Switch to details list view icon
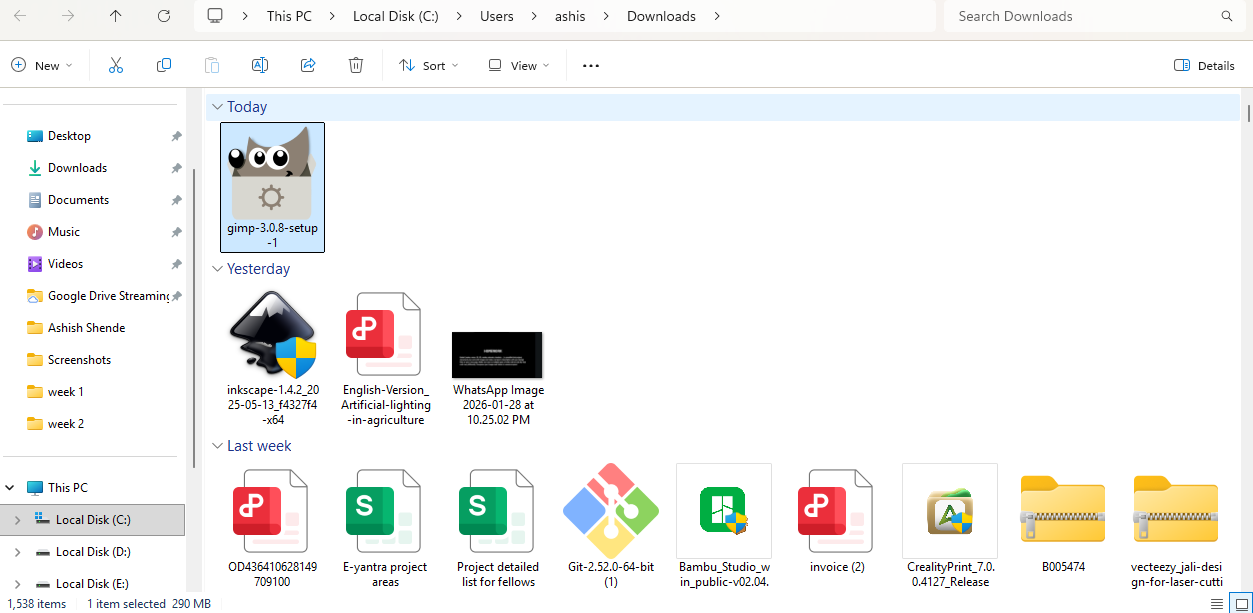 point(1217,603)
